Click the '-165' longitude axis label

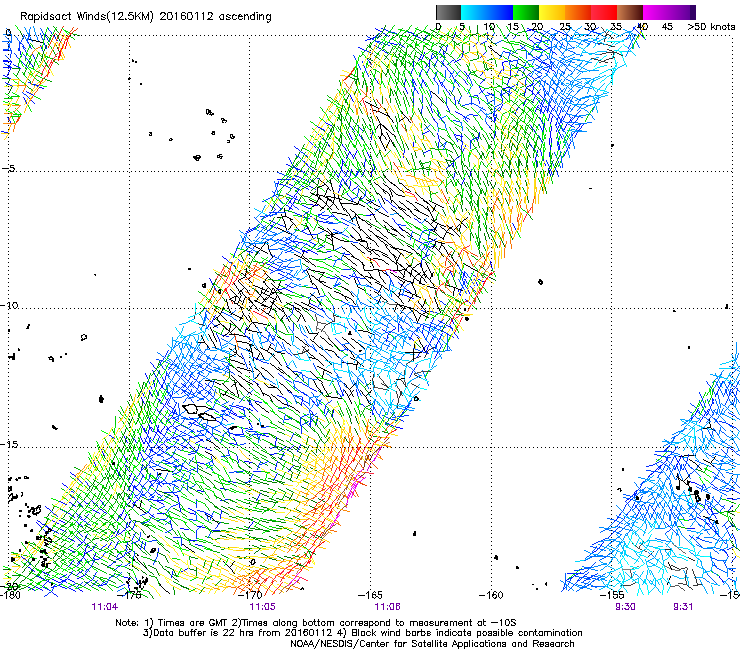click(x=370, y=595)
